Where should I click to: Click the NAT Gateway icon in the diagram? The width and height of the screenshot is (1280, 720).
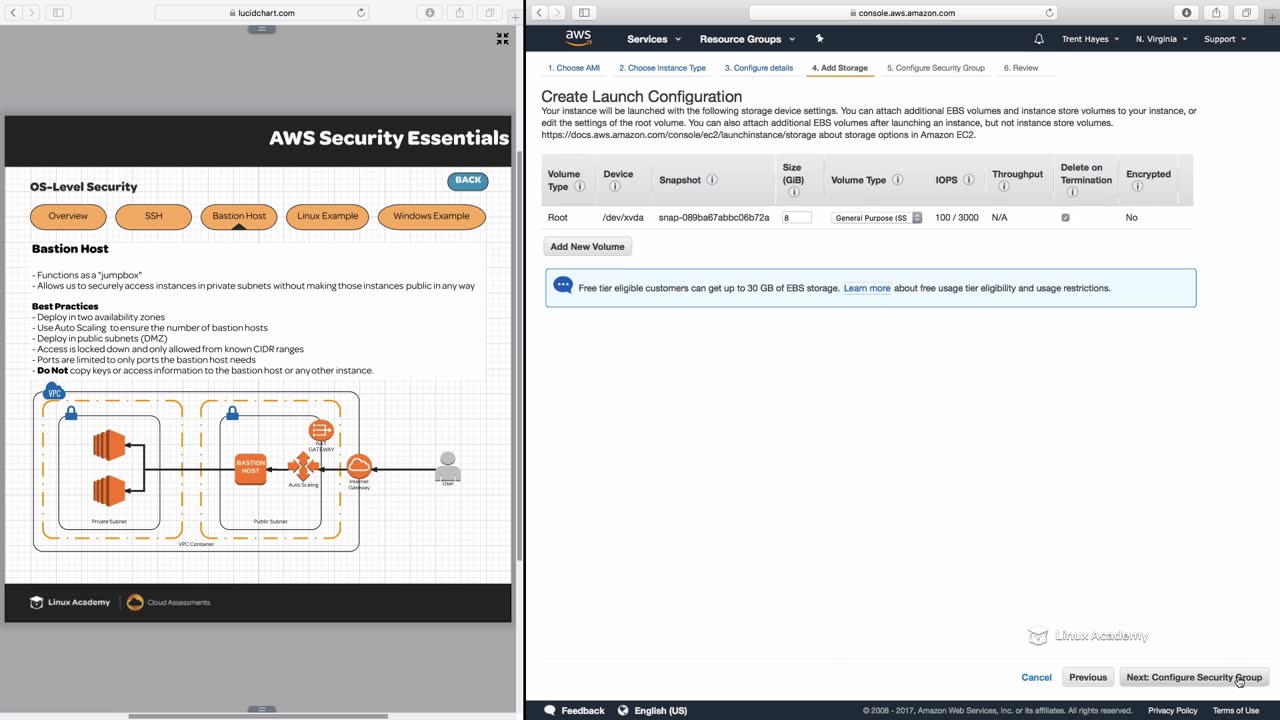coord(321,430)
